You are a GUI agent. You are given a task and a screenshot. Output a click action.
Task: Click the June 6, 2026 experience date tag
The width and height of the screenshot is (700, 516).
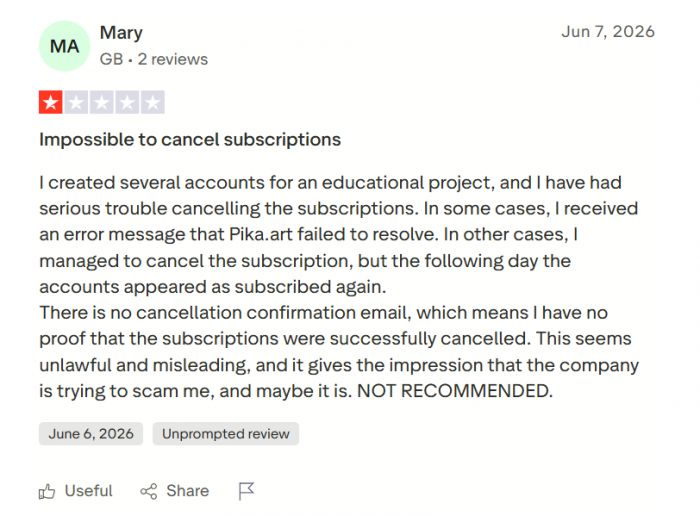pos(91,434)
